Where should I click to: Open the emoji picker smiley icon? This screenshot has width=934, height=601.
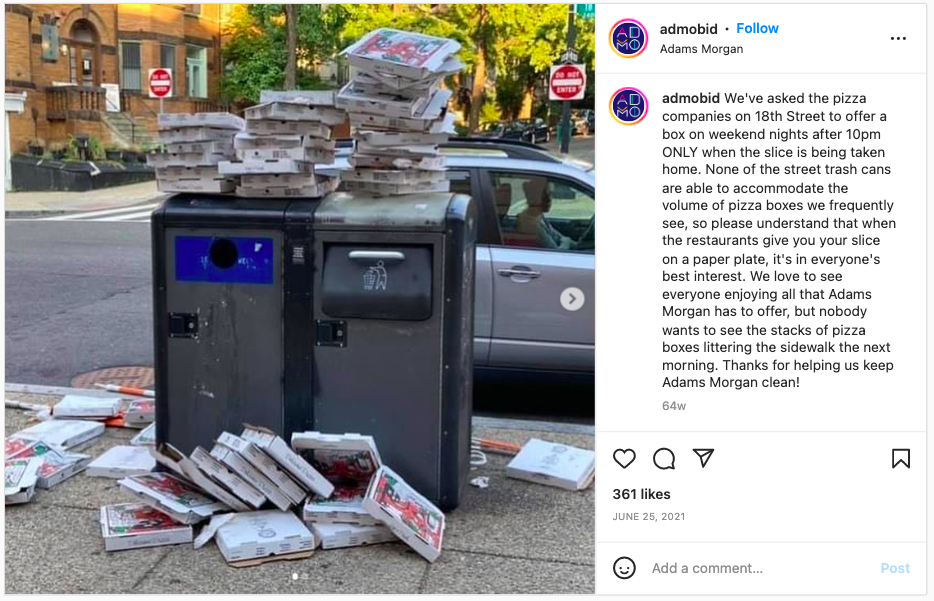624,568
